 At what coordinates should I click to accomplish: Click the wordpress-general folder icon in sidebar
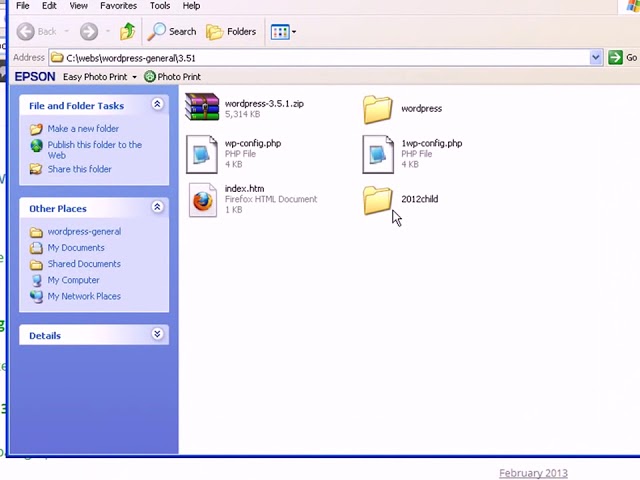click(x=36, y=232)
